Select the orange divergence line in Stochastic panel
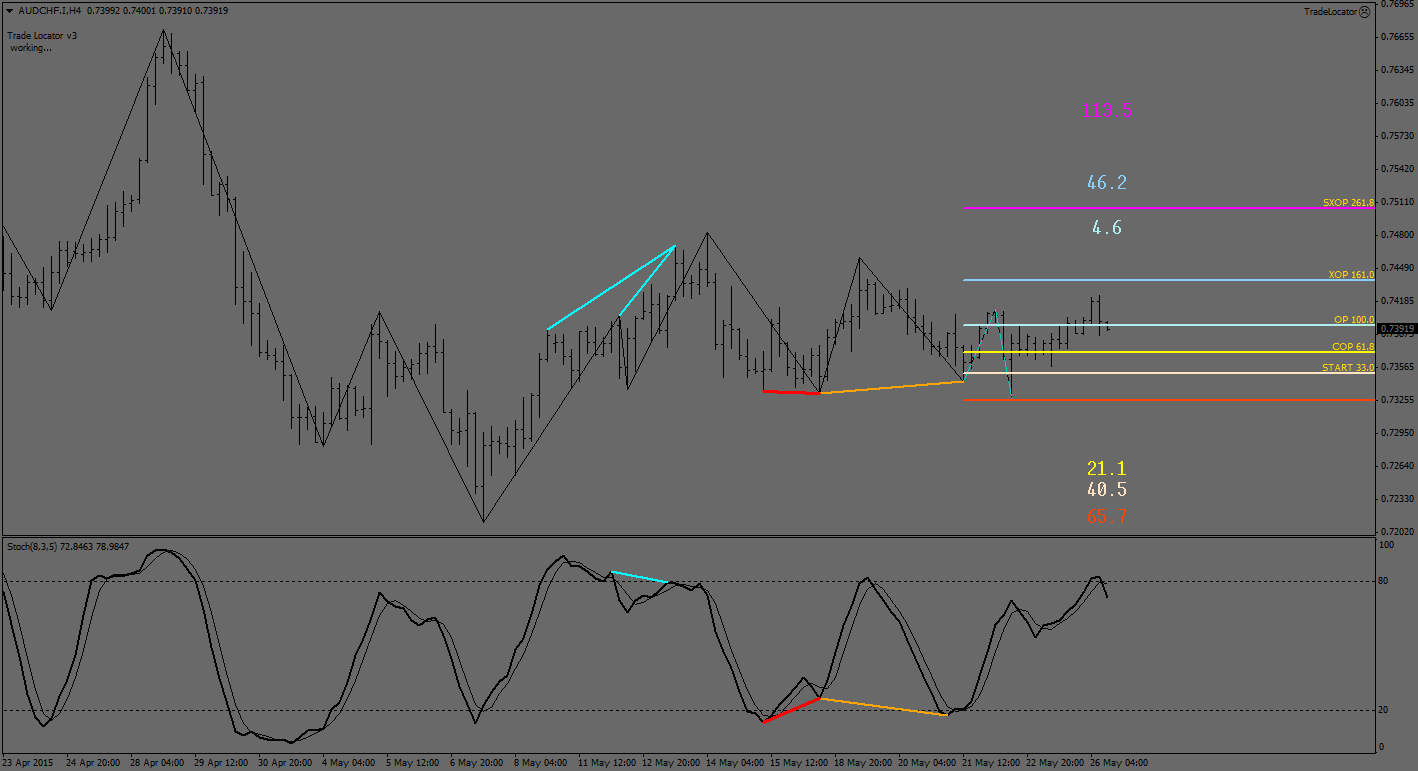Screen dimensions: 1418x771 point(884,706)
